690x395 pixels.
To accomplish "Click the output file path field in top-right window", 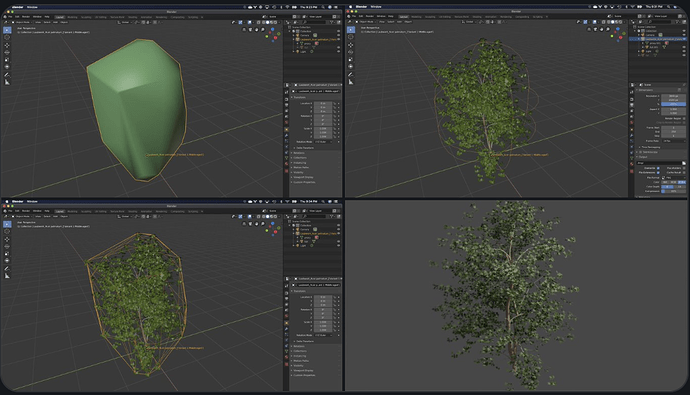I will coord(659,163).
